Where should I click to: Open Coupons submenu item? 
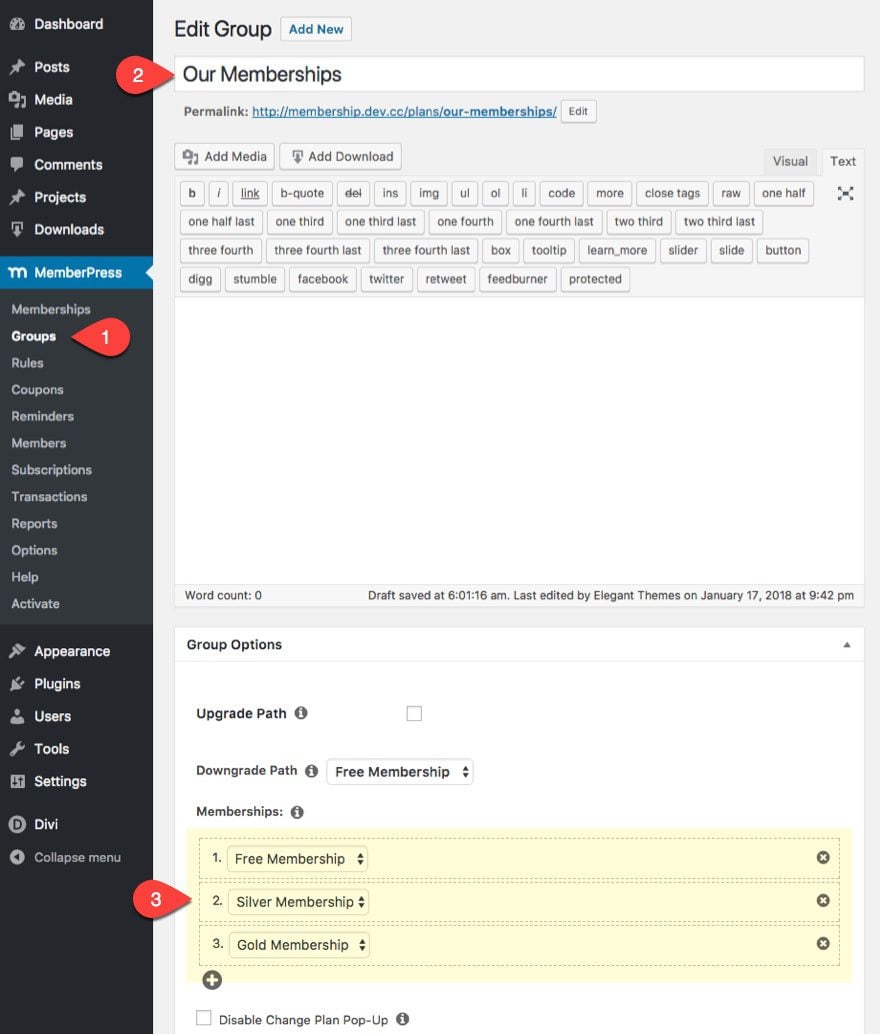tap(37, 390)
